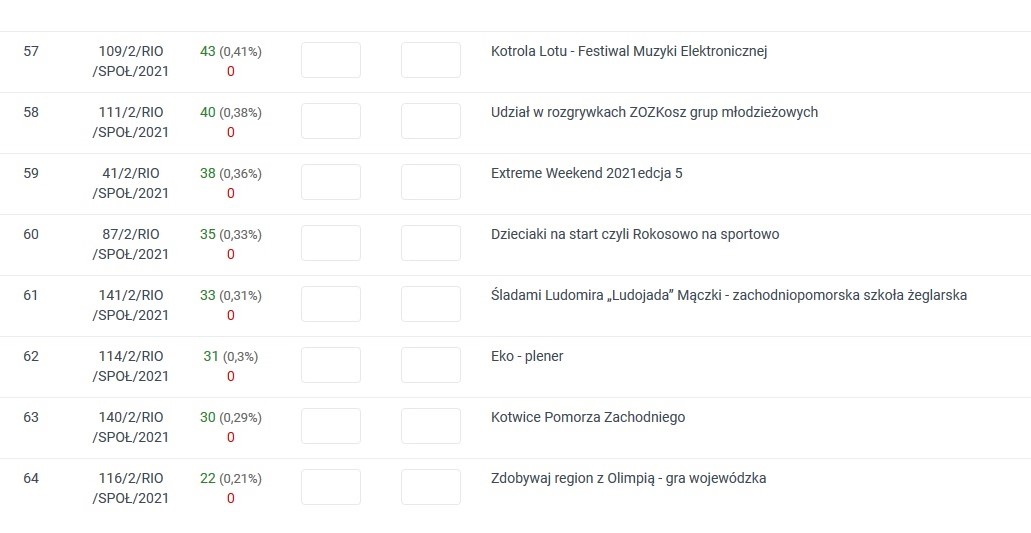Open Kotwice Pomorza Zachodniego project
The image size is (1031, 533).
[x=588, y=417]
